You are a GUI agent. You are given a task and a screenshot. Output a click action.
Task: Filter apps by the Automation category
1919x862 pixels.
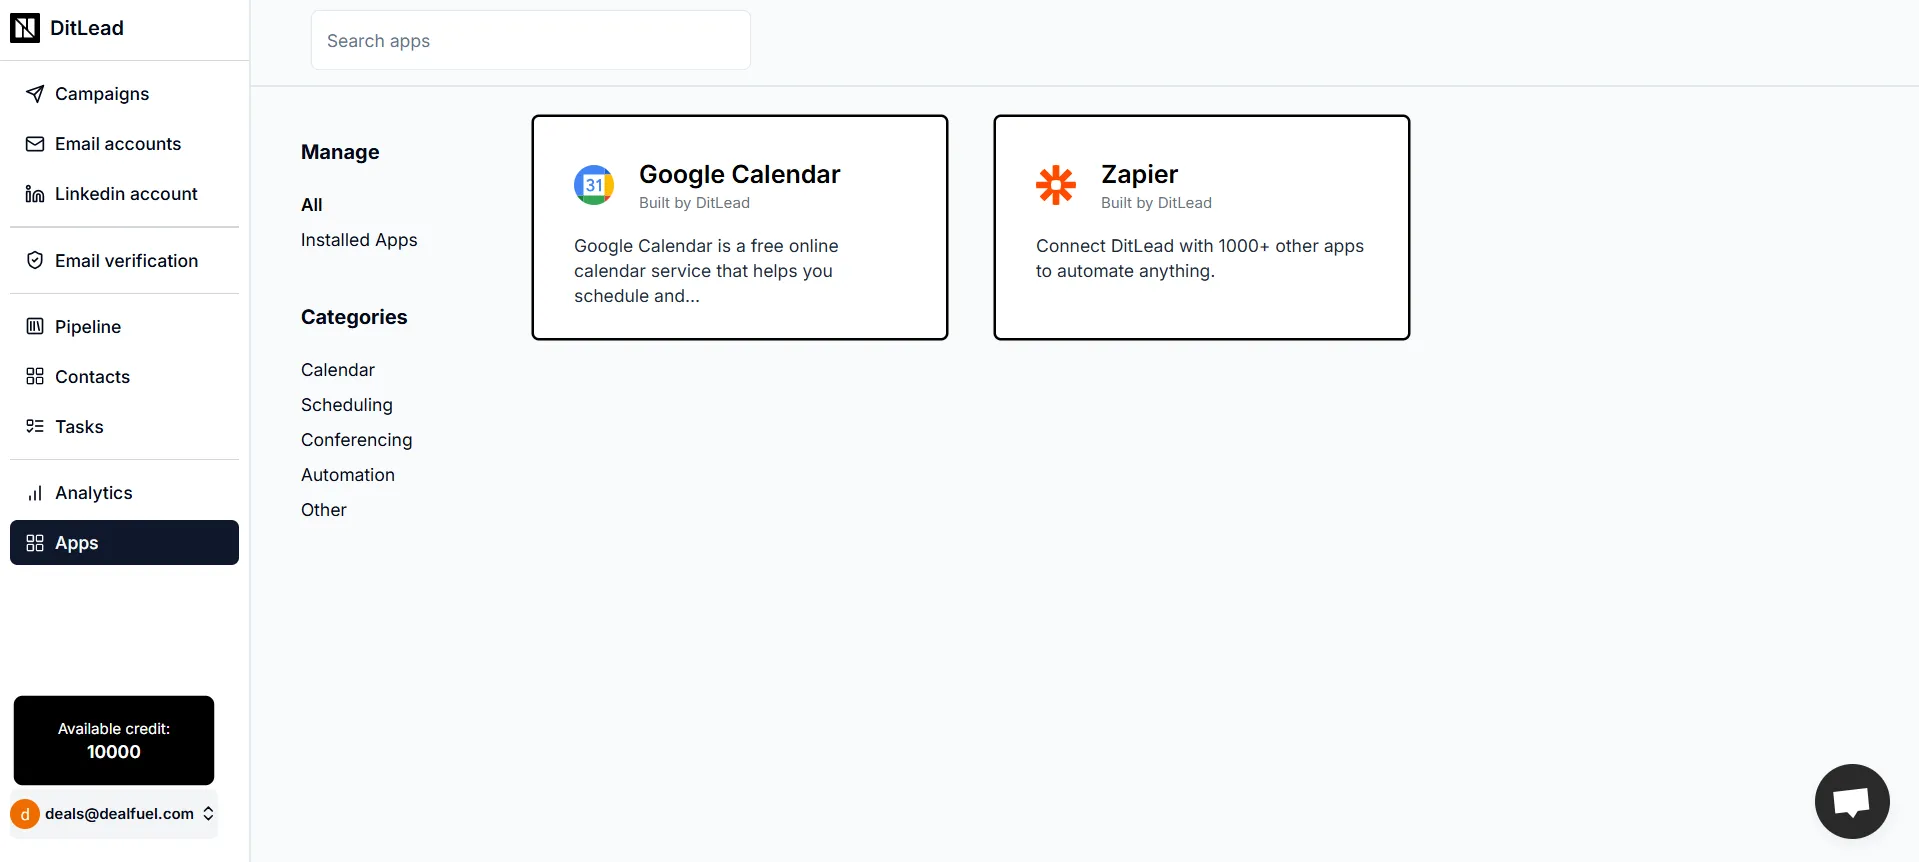[348, 474]
